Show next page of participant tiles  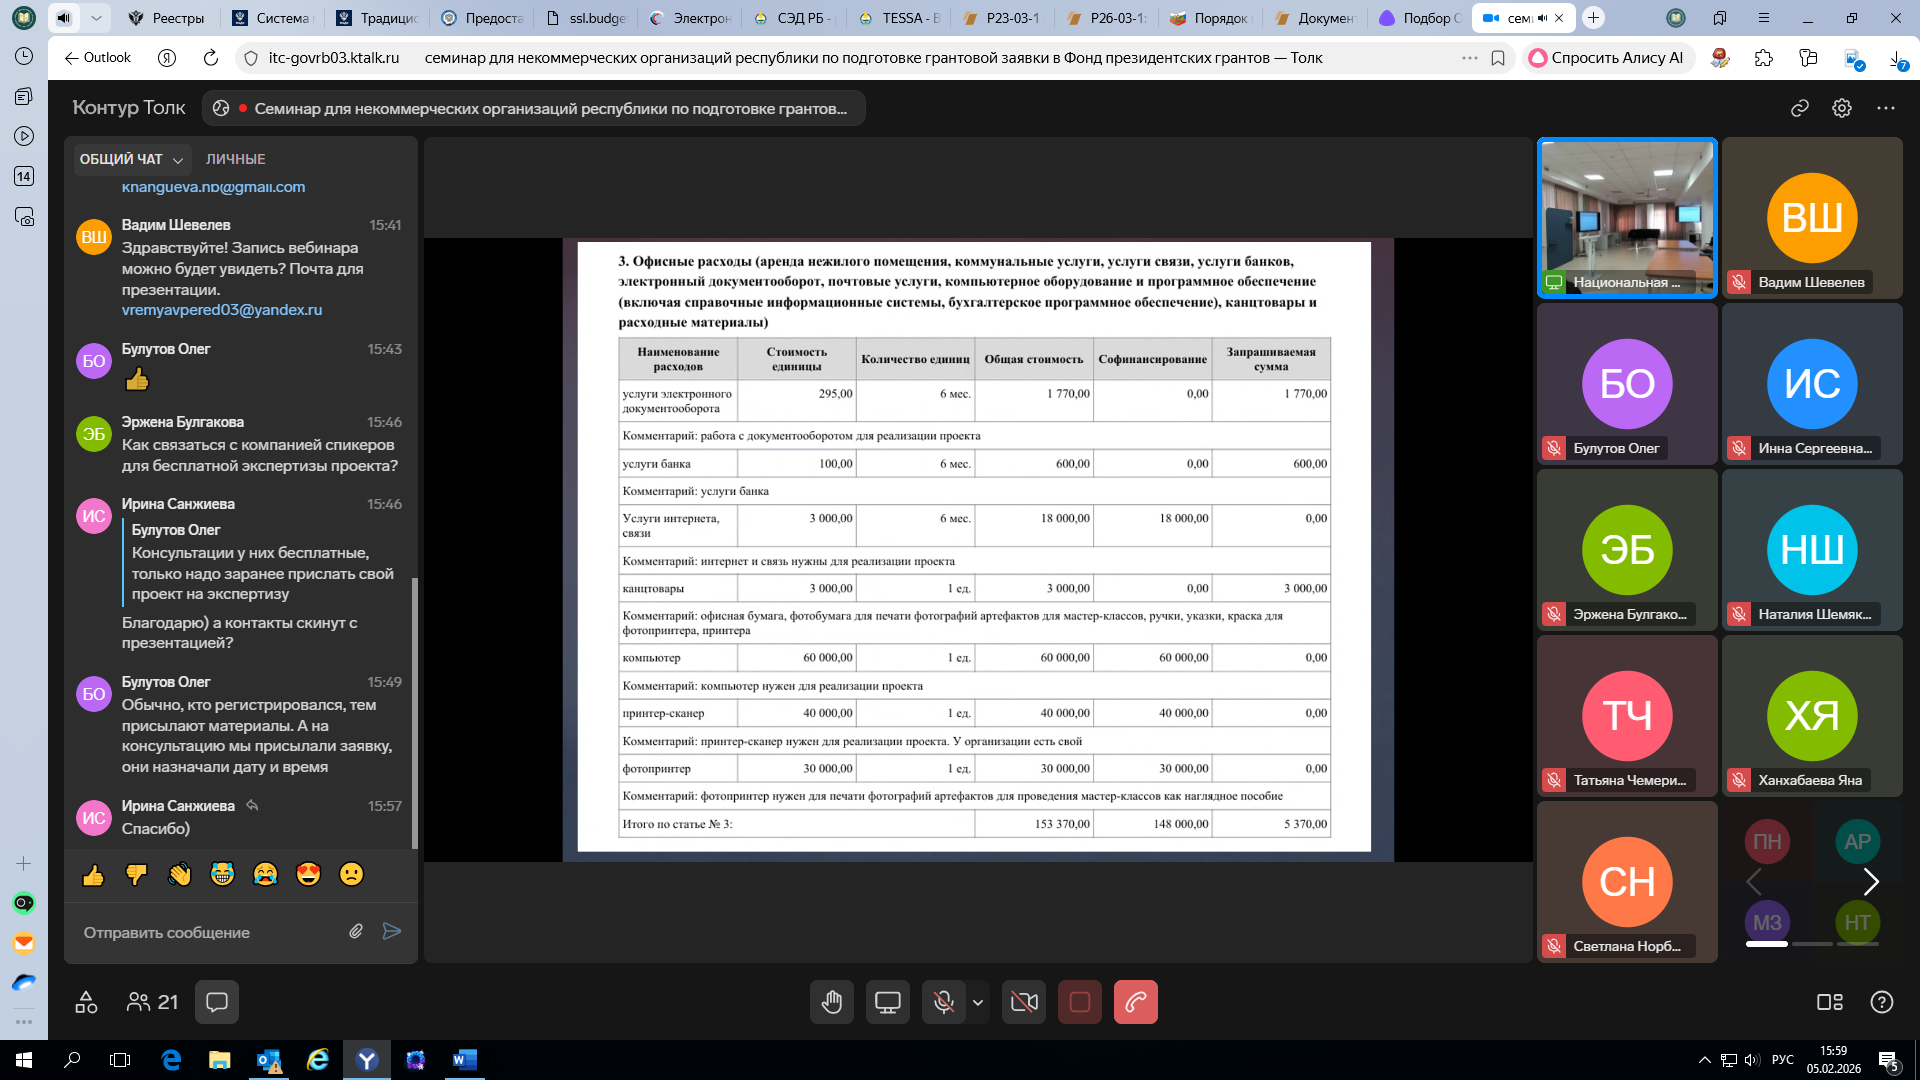pyautogui.click(x=1871, y=882)
